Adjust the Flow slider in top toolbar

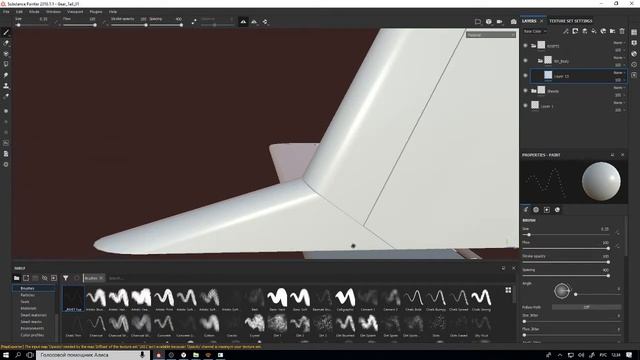coord(80,25)
